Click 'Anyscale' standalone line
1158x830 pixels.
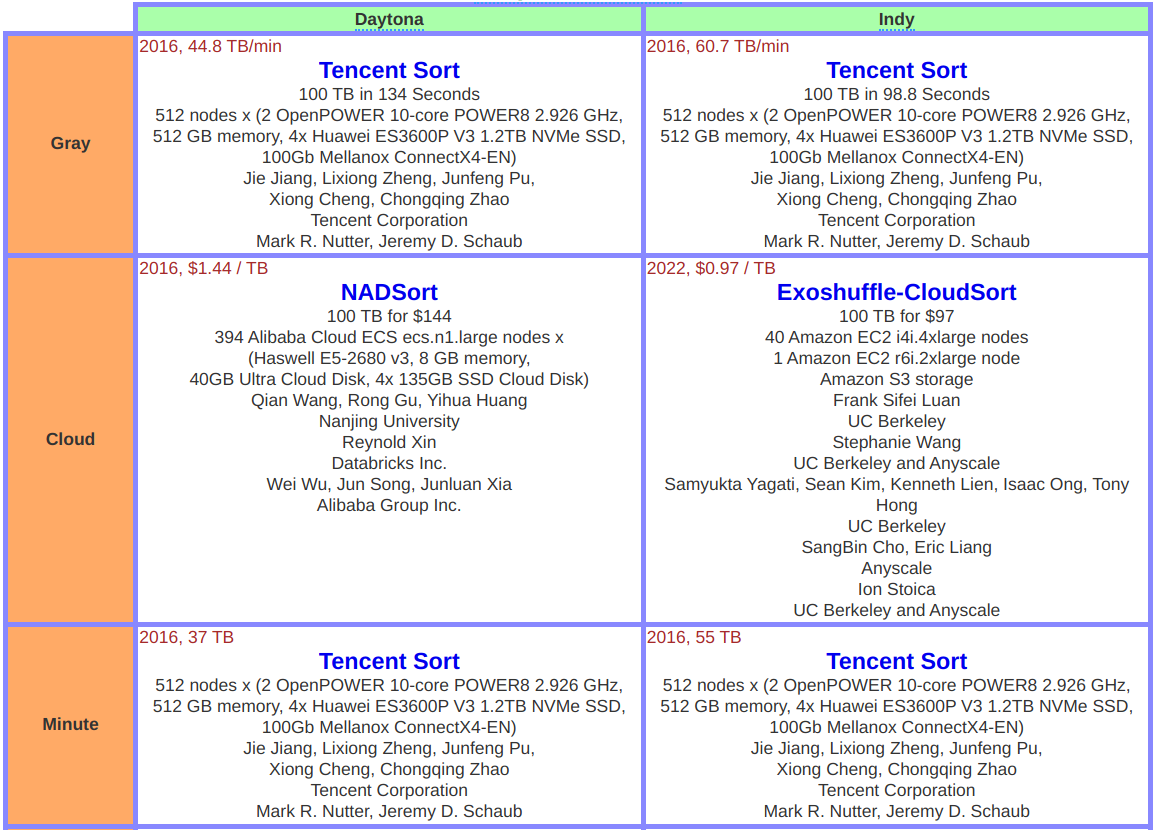point(896,569)
